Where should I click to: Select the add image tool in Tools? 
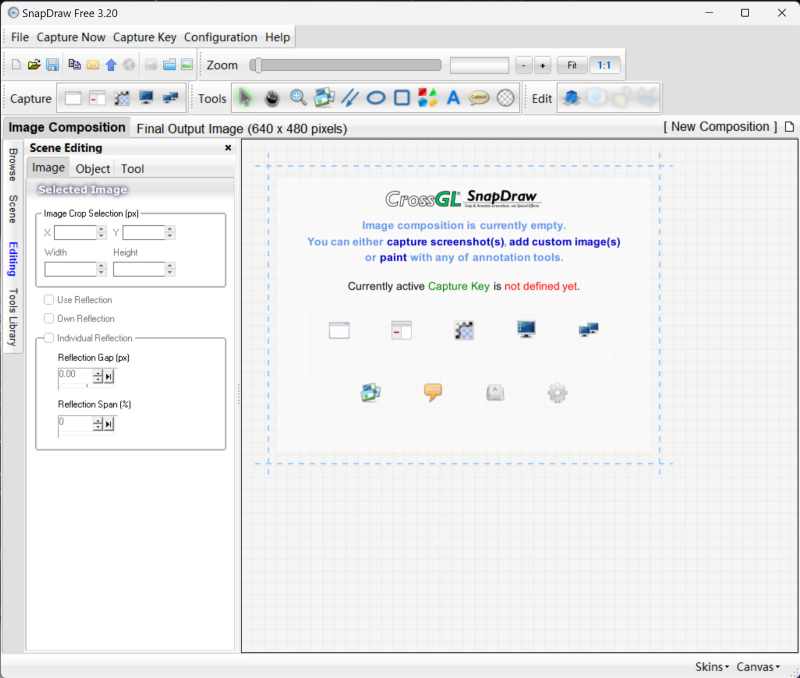click(x=324, y=97)
